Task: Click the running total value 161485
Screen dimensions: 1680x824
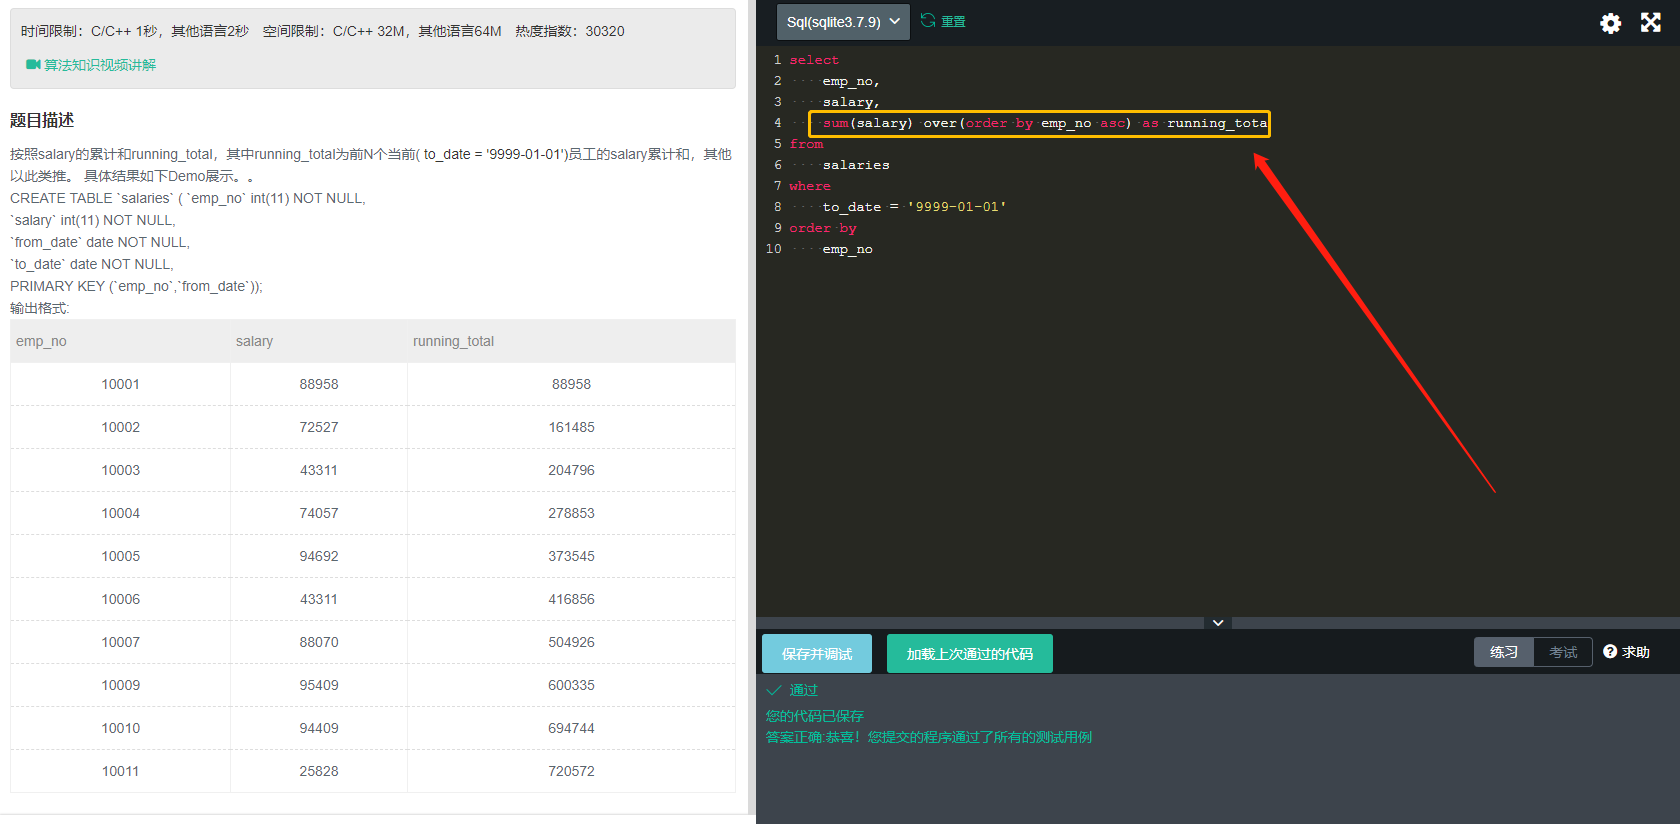Action: click(571, 427)
